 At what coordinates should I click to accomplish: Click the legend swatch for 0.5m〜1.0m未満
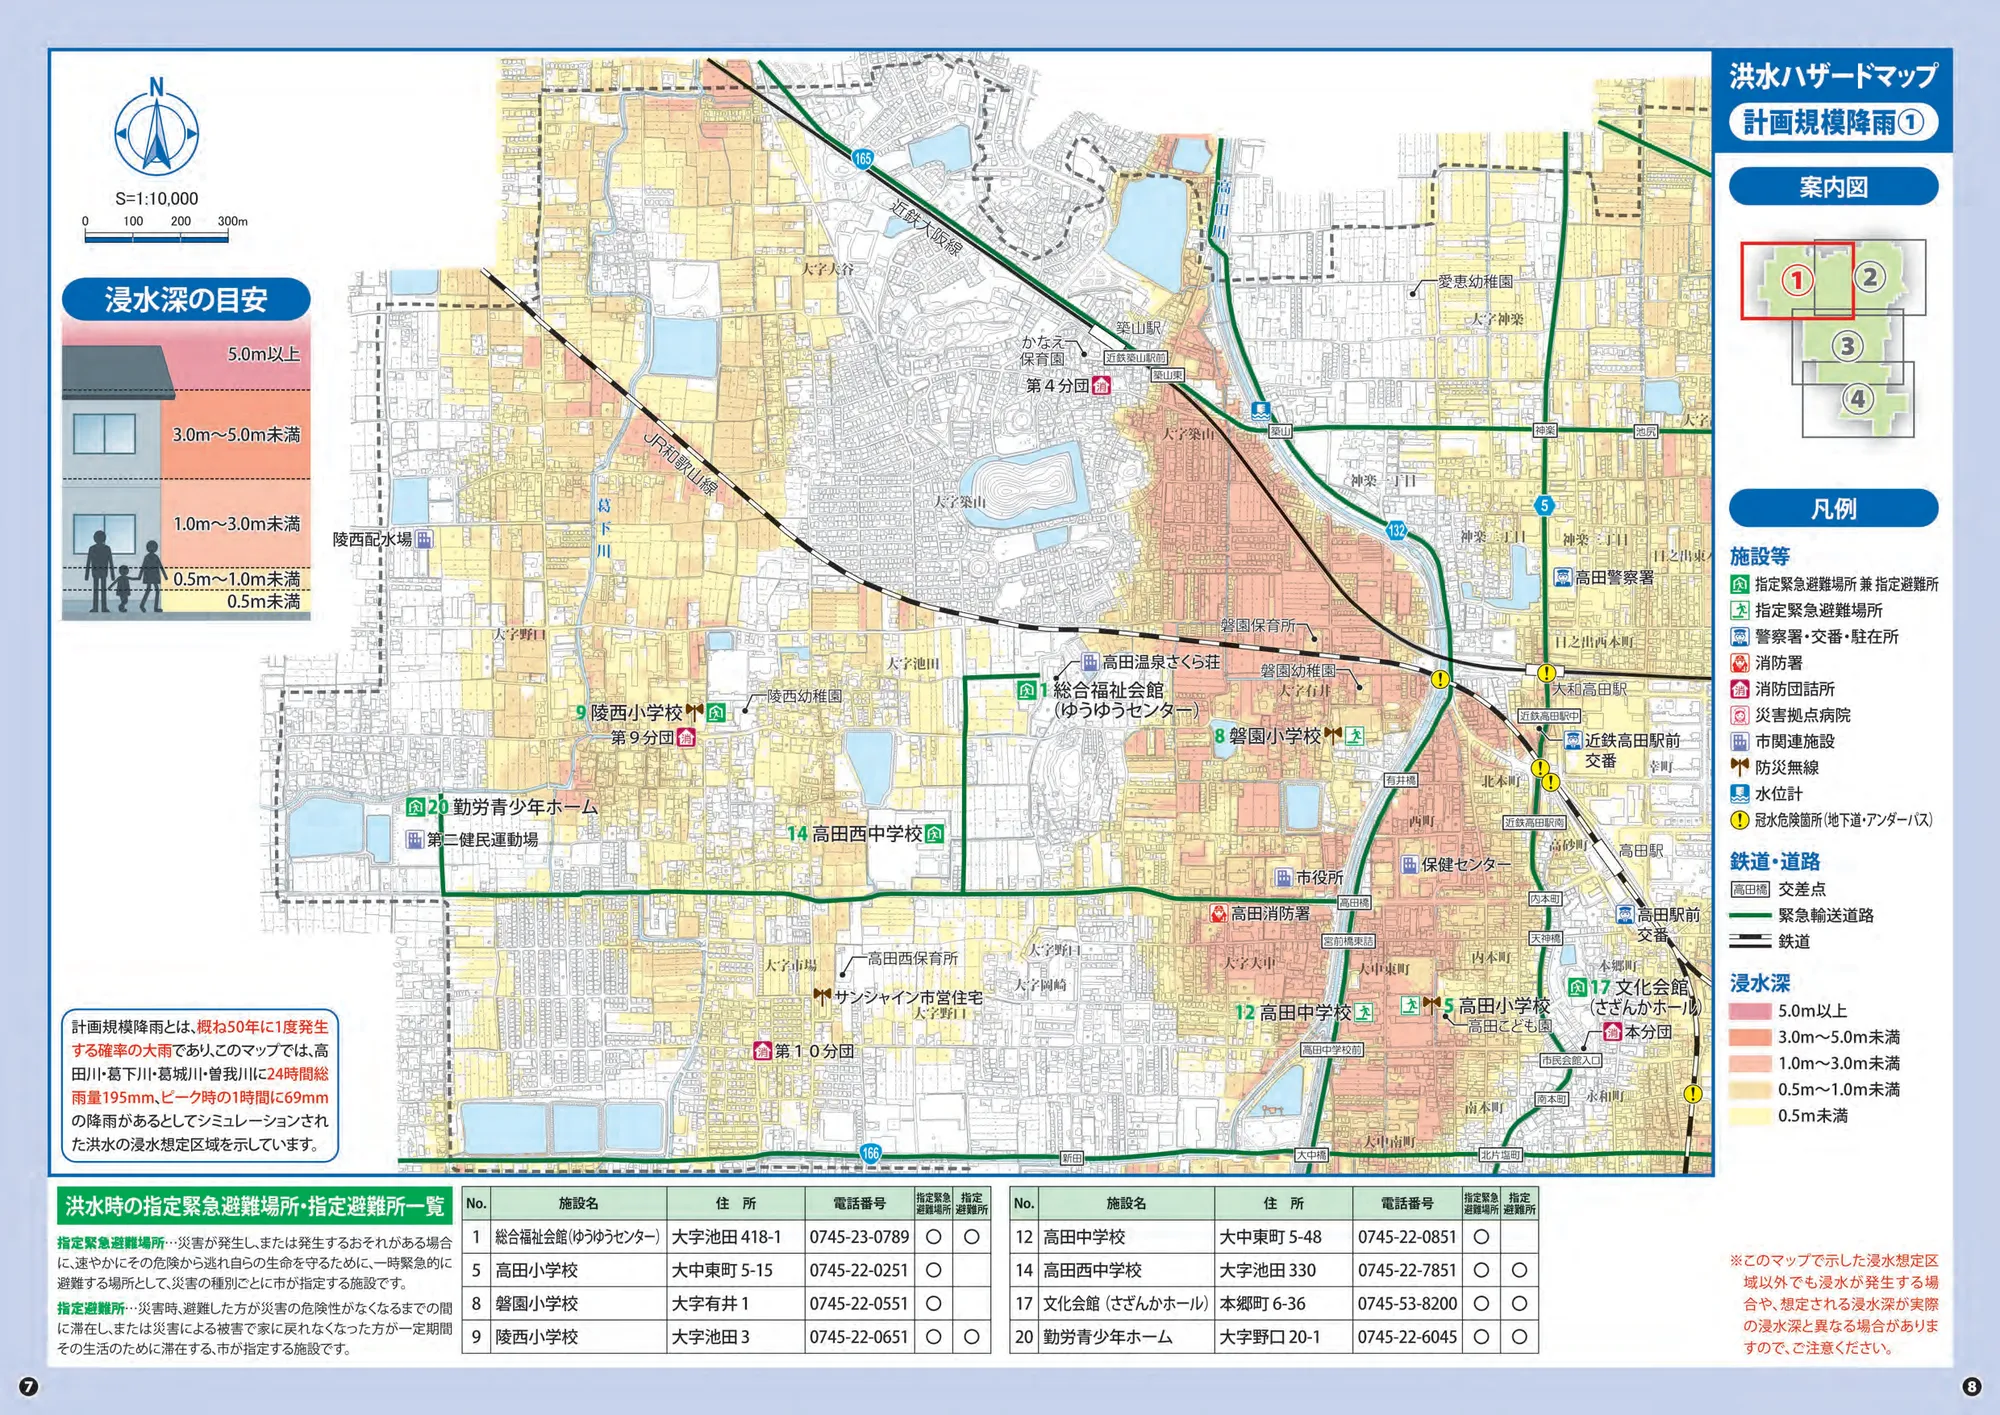coord(1750,1090)
